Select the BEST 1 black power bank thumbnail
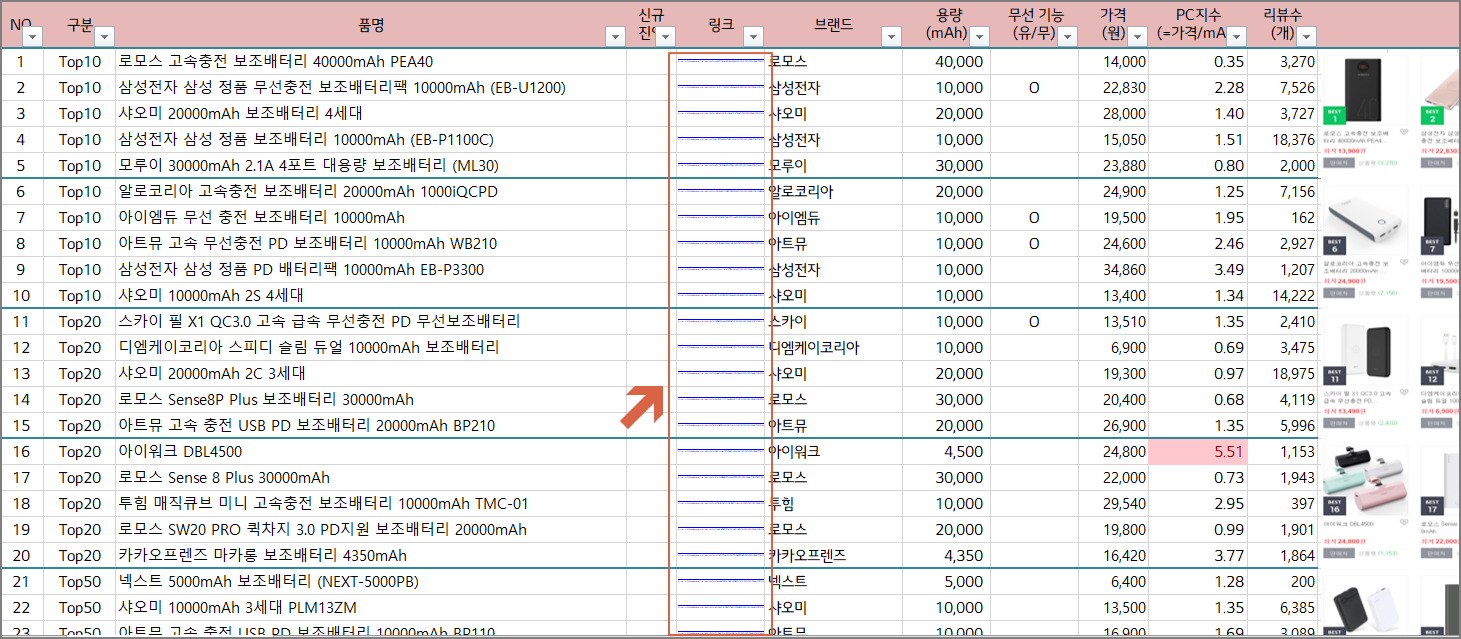The width and height of the screenshot is (1461, 639). coord(1364,90)
